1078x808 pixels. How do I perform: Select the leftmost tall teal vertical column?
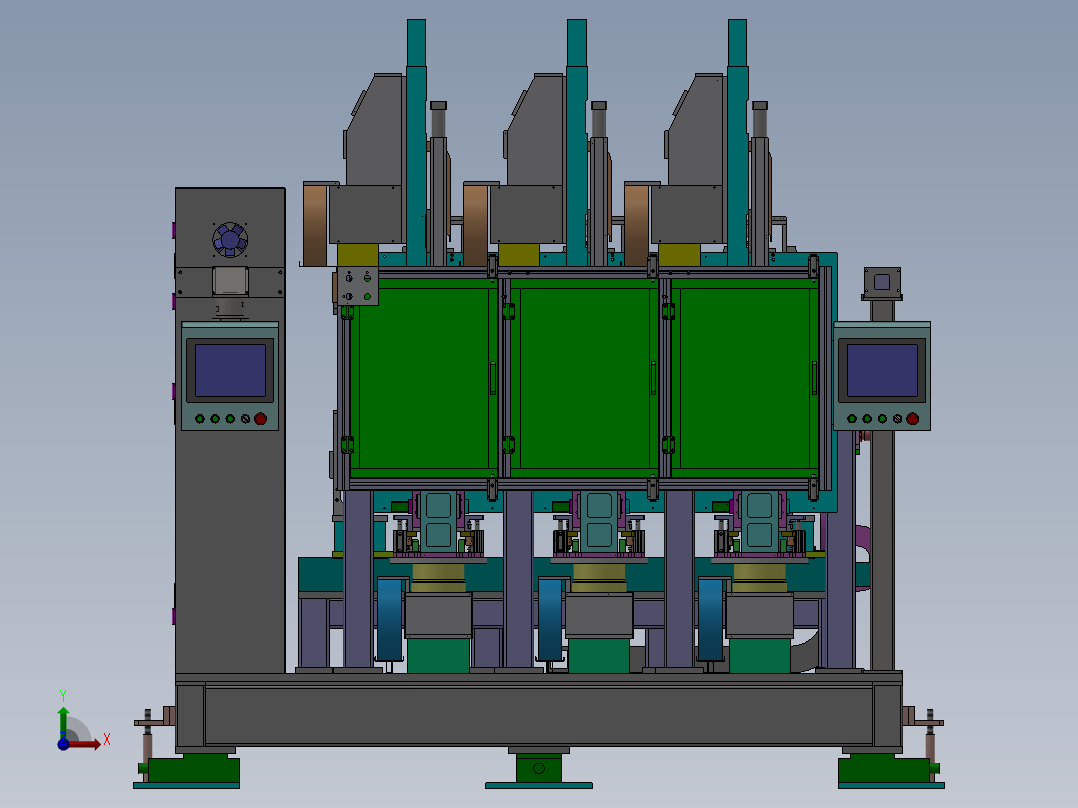click(416, 143)
